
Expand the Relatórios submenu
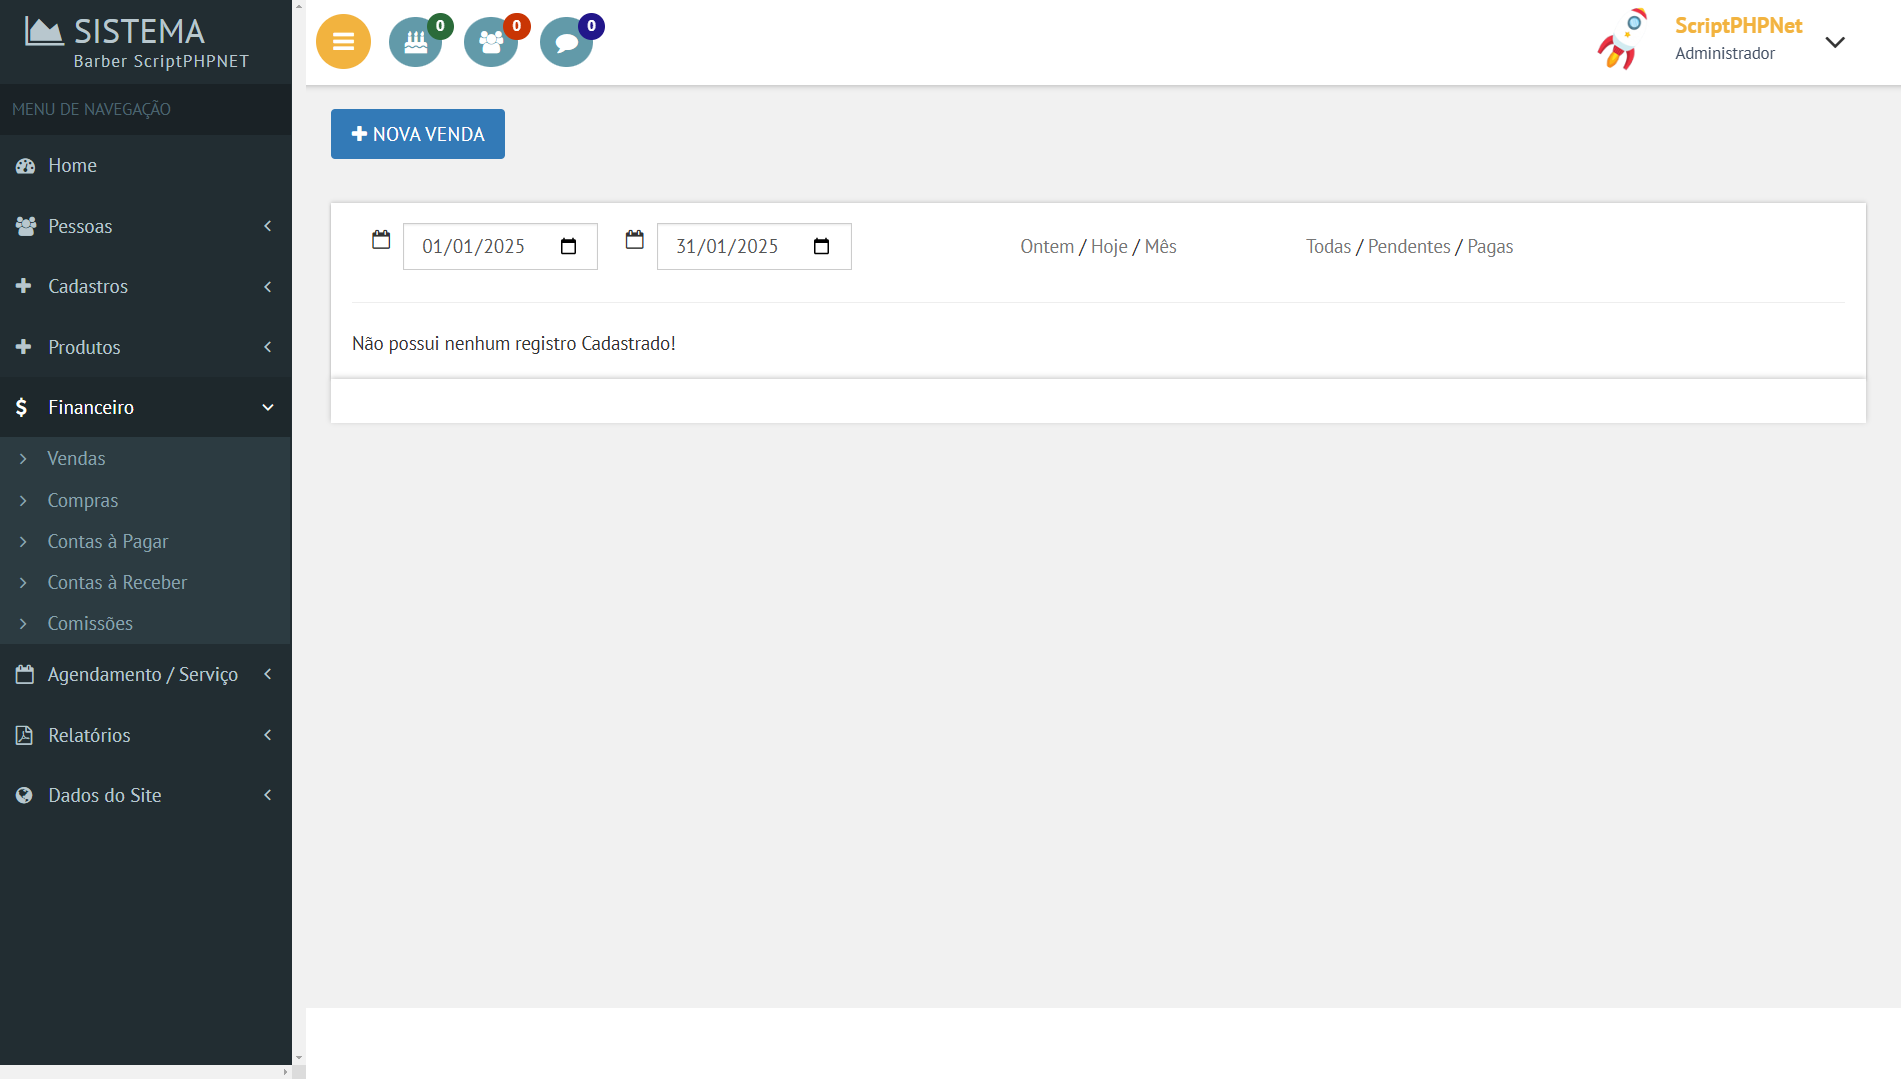click(145, 735)
